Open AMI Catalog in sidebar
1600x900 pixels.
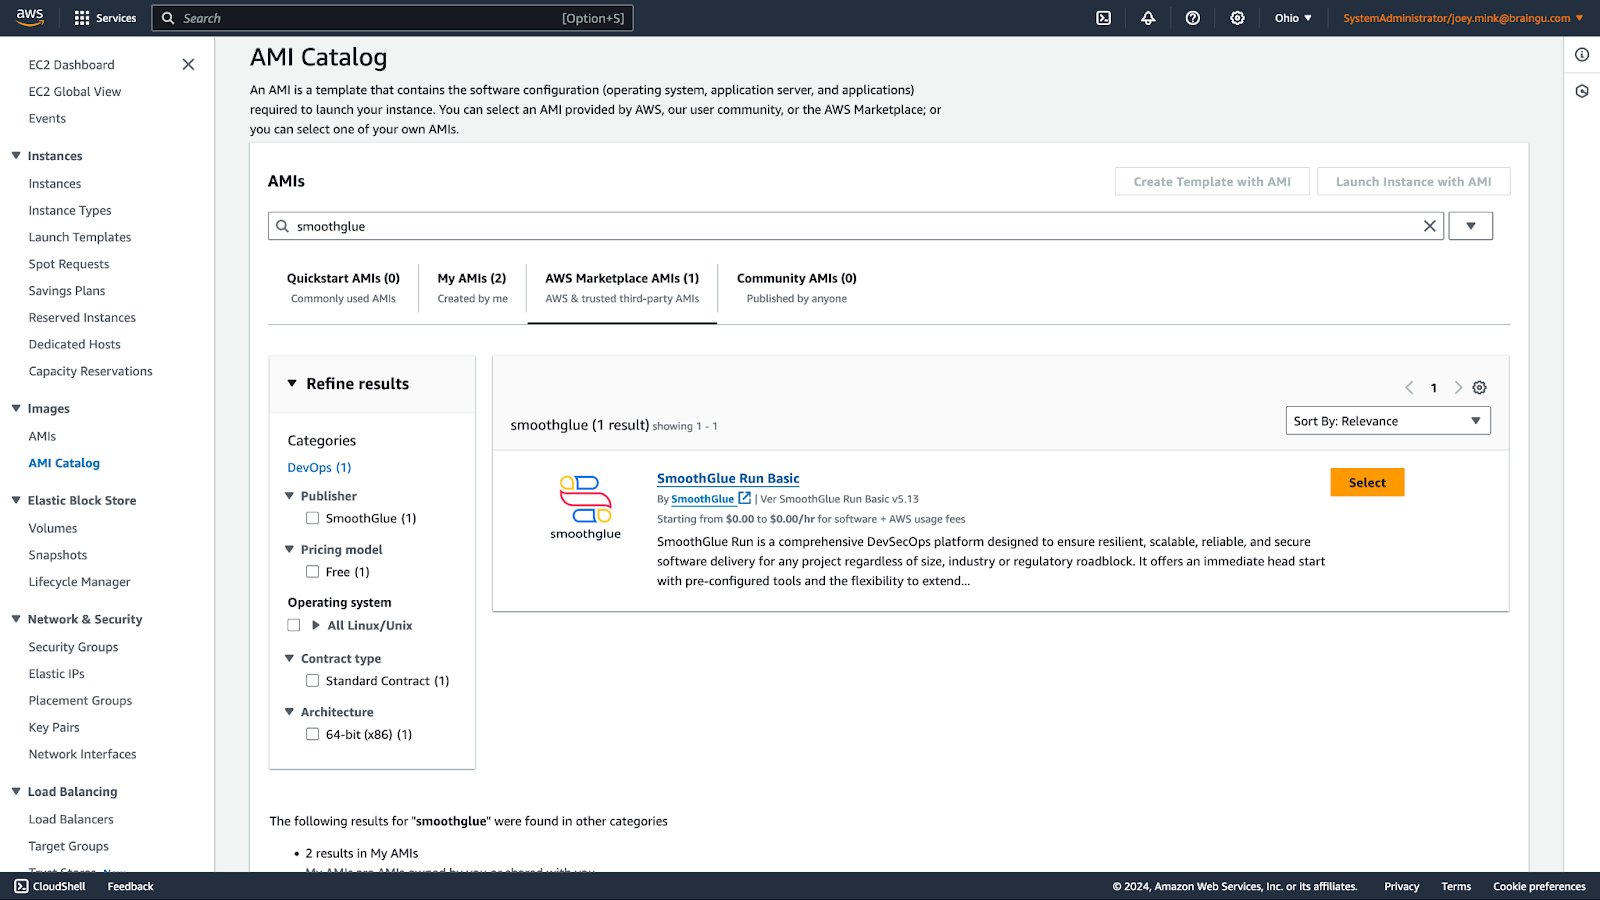[64, 463]
